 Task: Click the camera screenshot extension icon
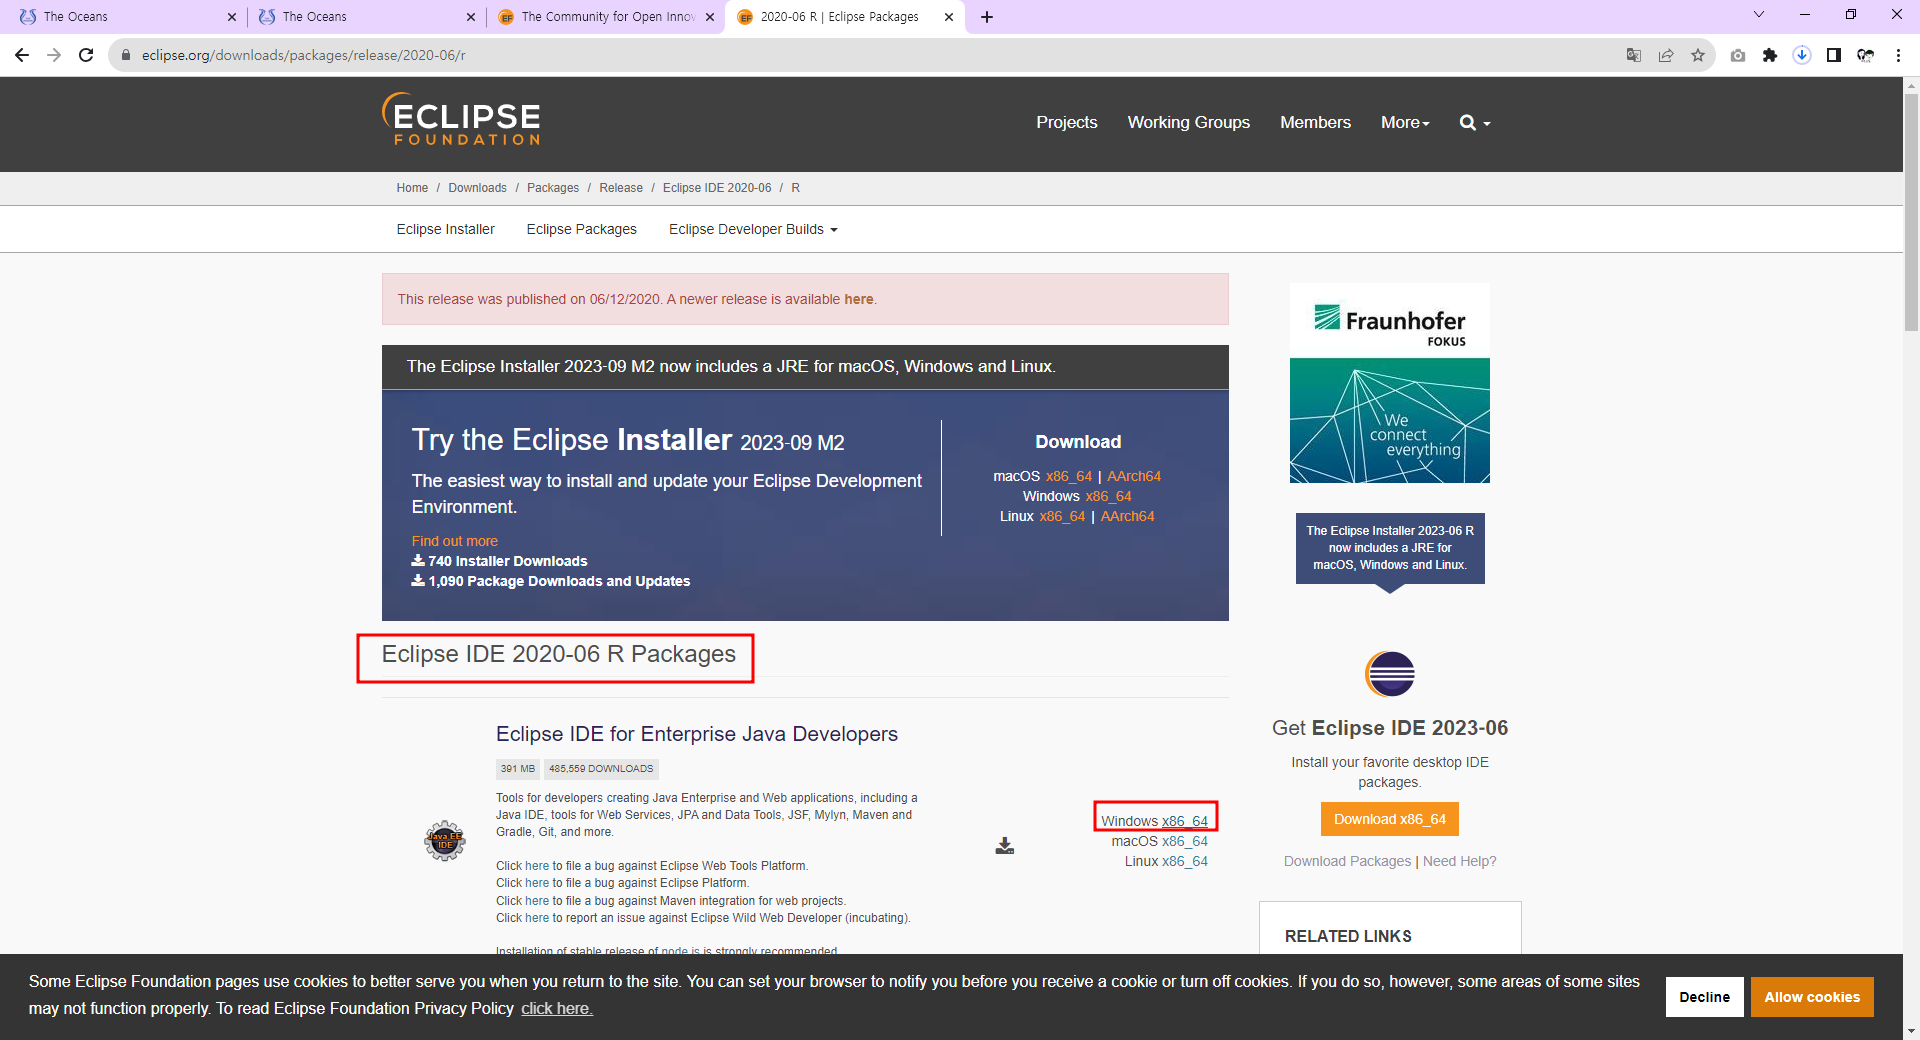coord(1738,55)
